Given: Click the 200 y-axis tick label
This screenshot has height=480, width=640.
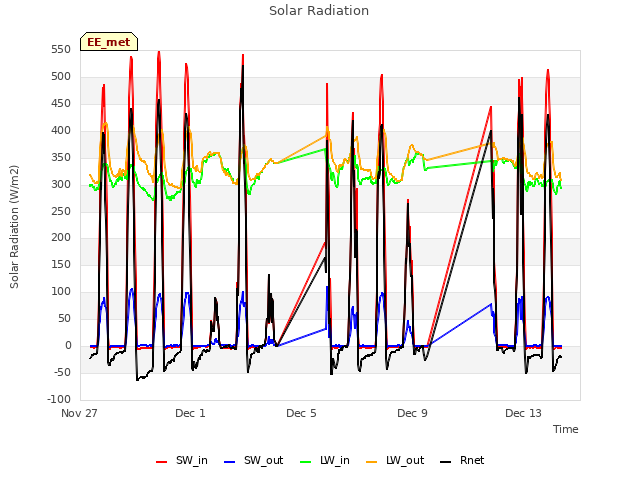Looking at the screenshot, I should tap(61, 238).
